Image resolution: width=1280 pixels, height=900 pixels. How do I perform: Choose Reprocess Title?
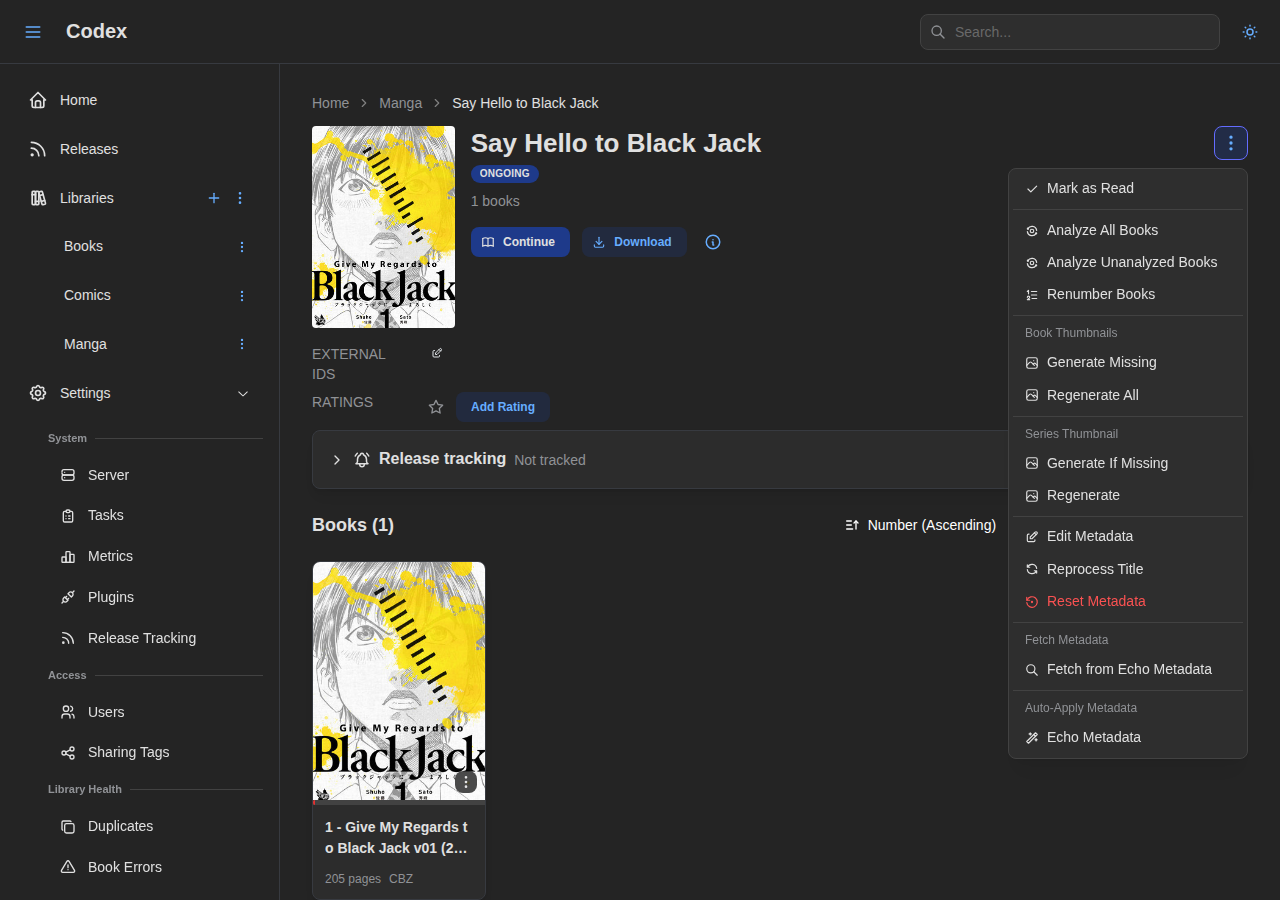tap(1128, 569)
